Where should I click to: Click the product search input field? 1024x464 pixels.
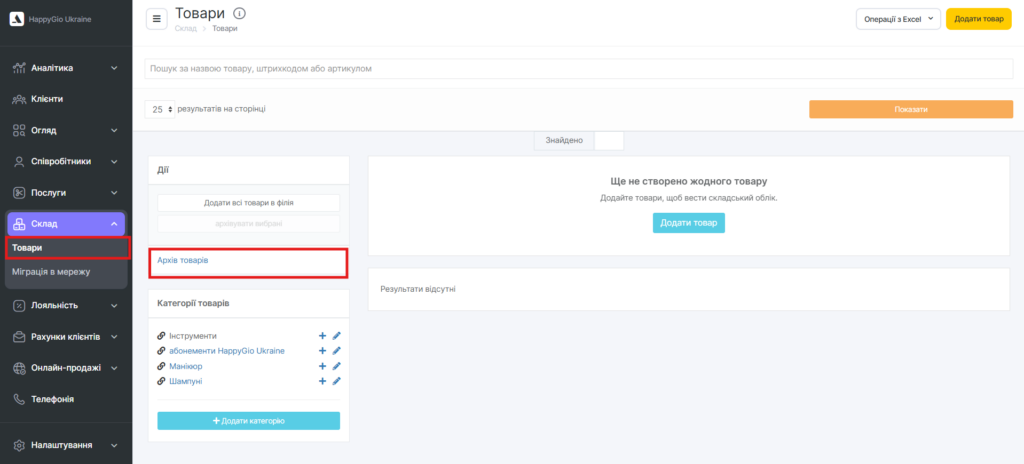[578, 68]
